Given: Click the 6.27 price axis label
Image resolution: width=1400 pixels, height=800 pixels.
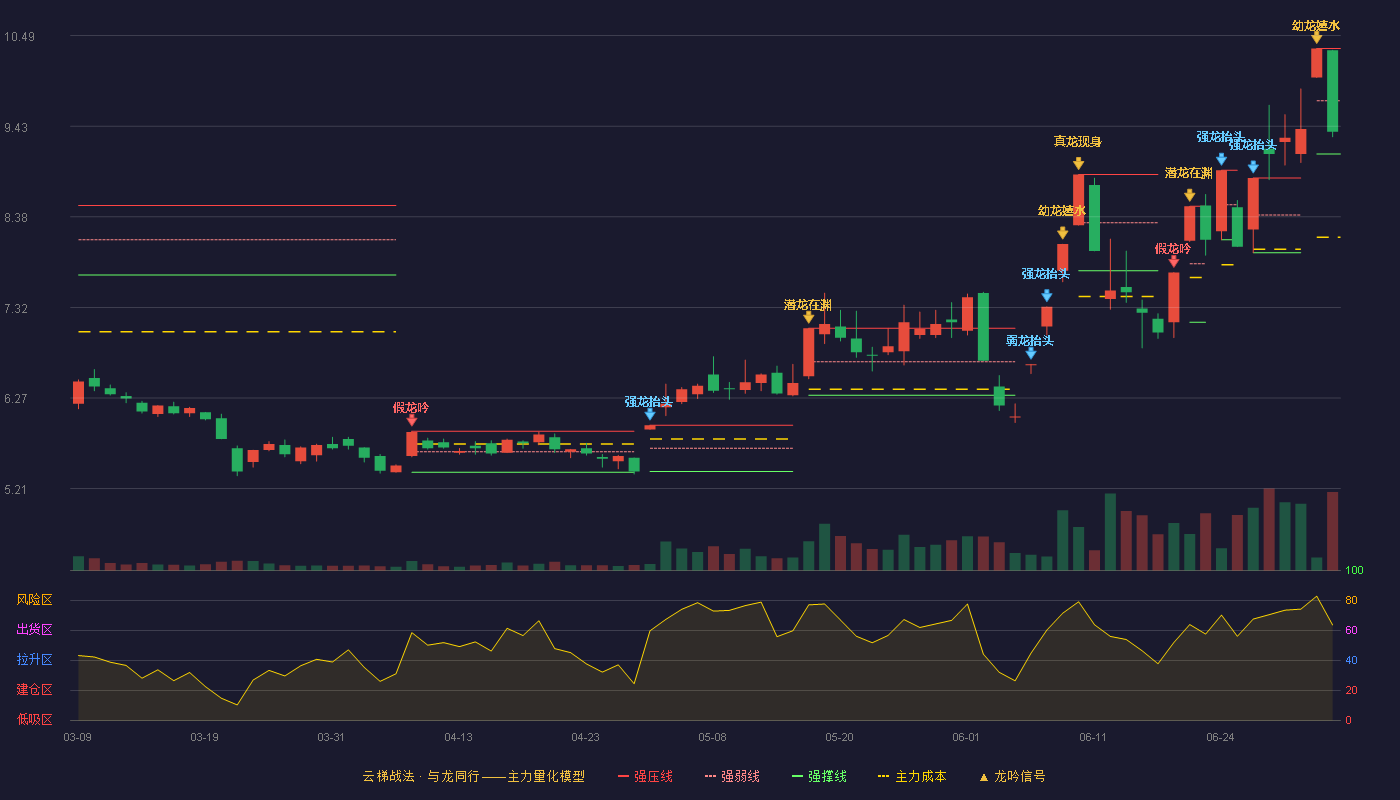Looking at the screenshot, I should click(16, 399).
